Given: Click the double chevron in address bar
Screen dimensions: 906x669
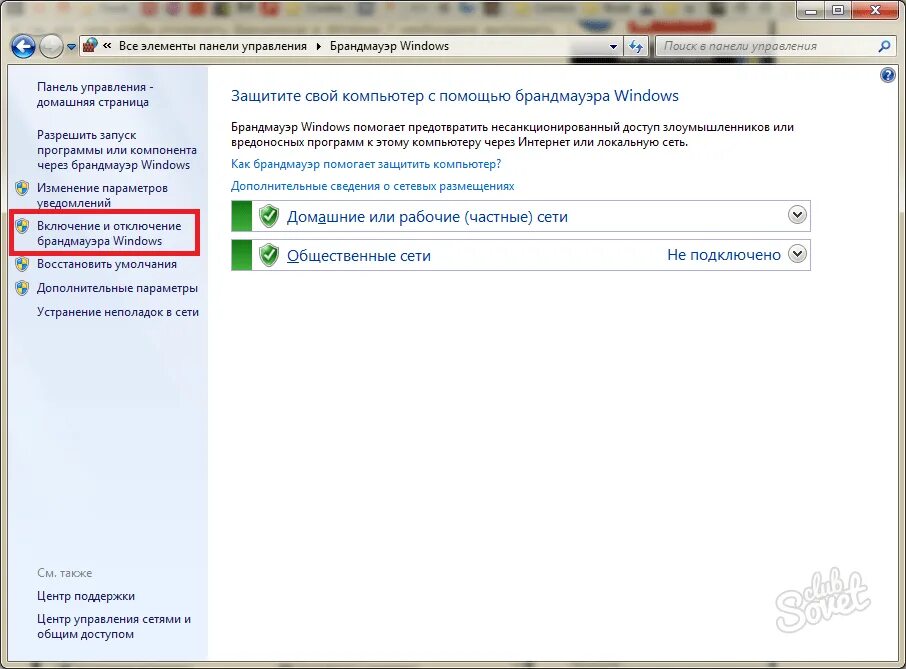Looking at the screenshot, I should pyautogui.click(x=107, y=46).
